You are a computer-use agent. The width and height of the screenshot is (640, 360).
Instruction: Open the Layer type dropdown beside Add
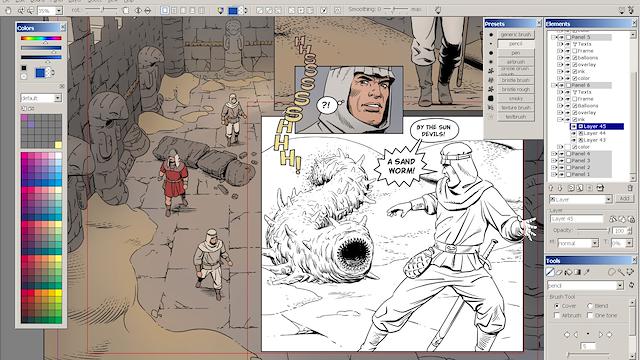609,199
